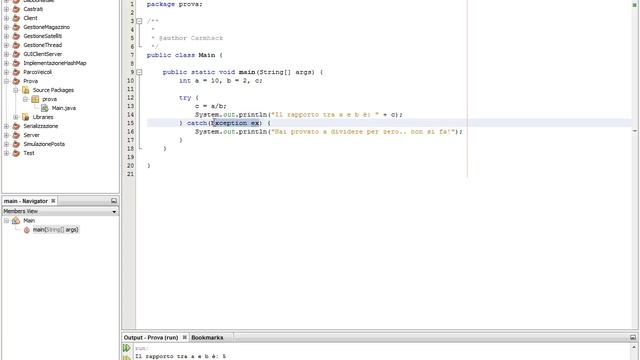
Task: Expand the Server project node
Action: [x=7, y=135]
